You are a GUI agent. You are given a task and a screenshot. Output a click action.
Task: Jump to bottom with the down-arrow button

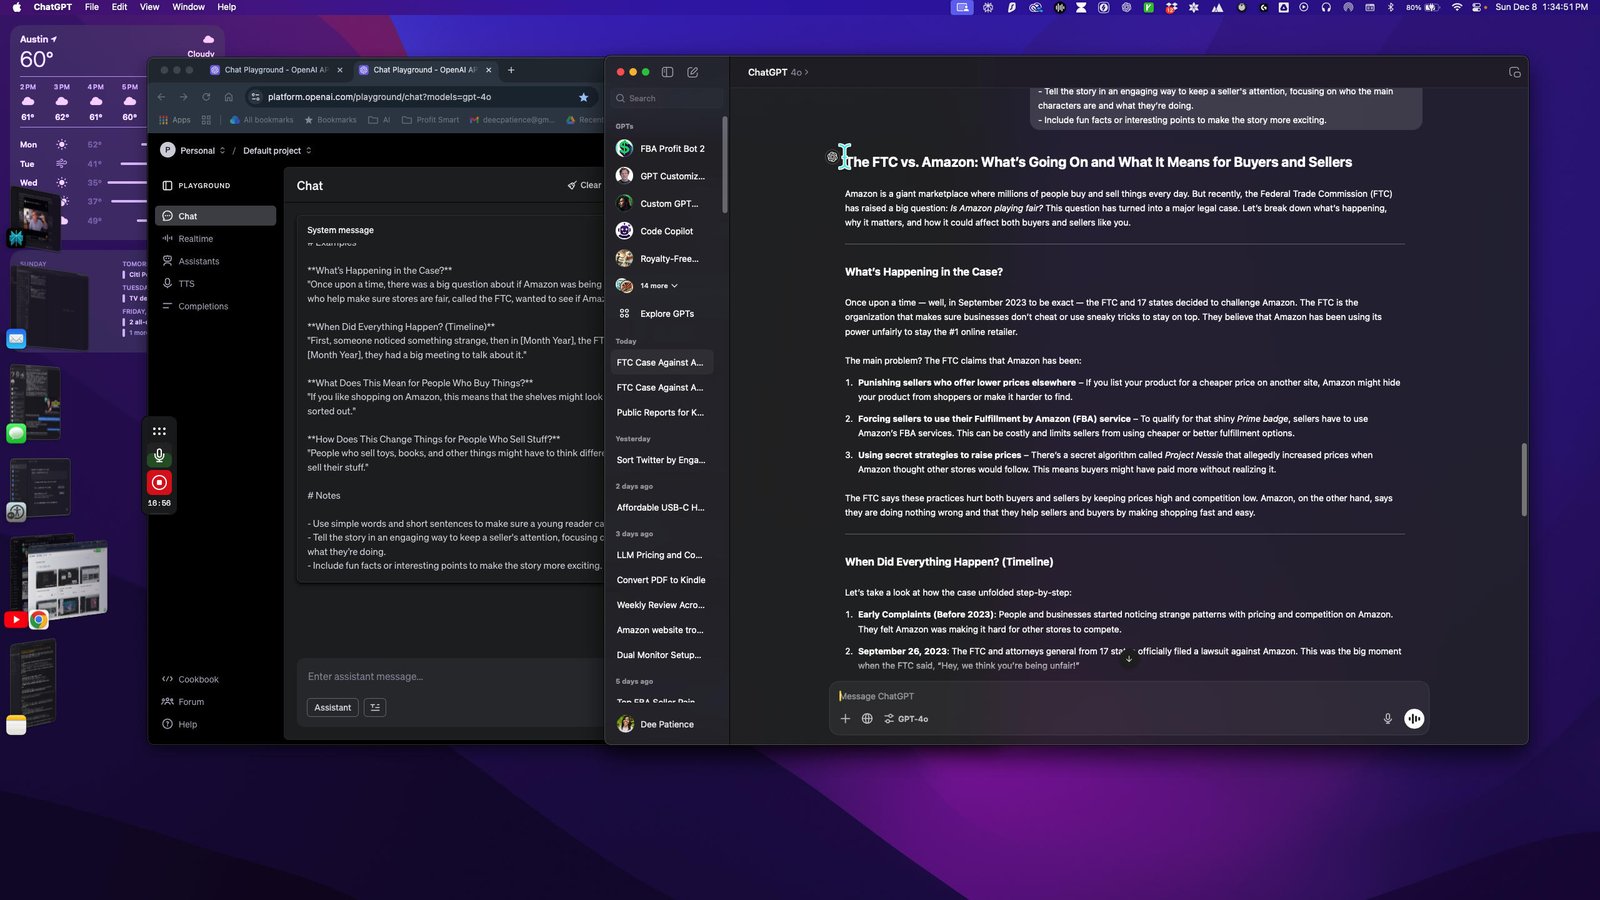[1129, 658]
